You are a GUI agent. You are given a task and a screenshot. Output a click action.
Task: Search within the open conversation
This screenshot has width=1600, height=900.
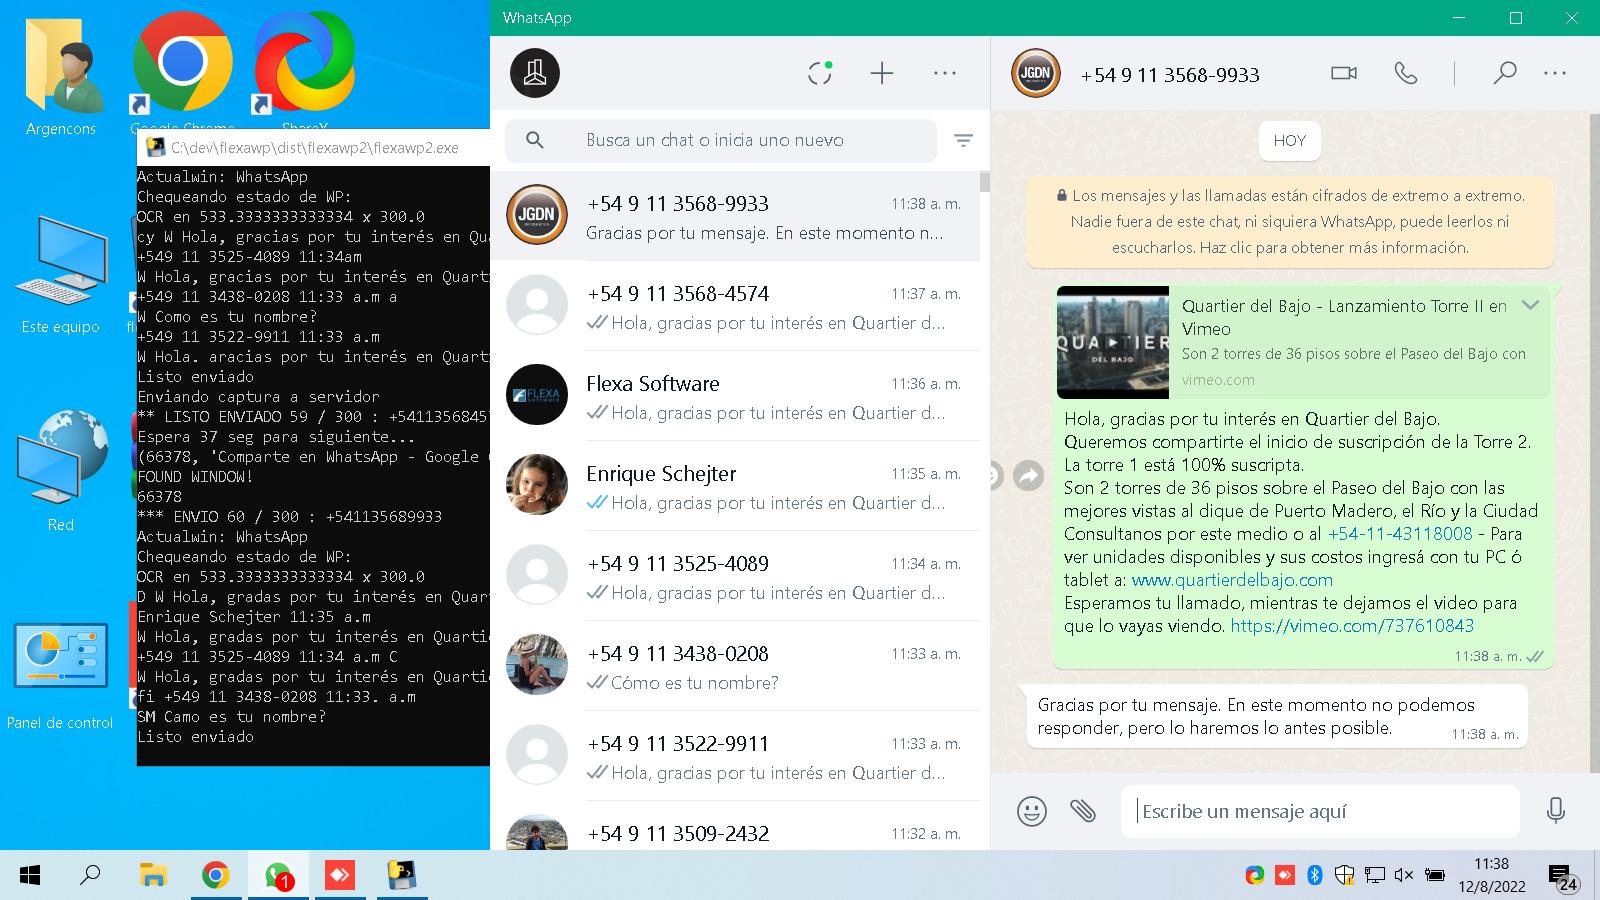1504,73
